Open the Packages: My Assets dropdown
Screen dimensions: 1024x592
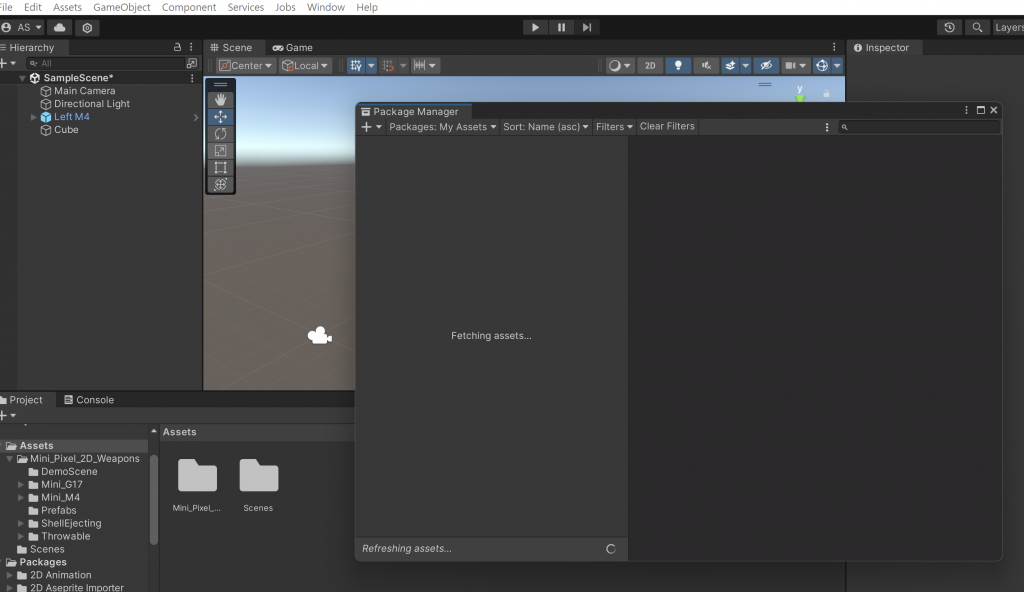(x=442, y=127)
